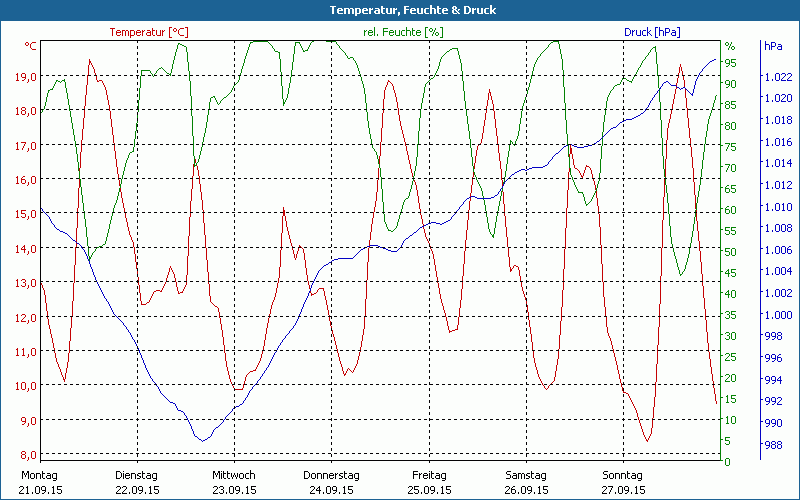Select the red 'Temperatur [°C]' legend label
Viewport: 800px width, 500px height.
pyautogui.click(x=148, y=32)
